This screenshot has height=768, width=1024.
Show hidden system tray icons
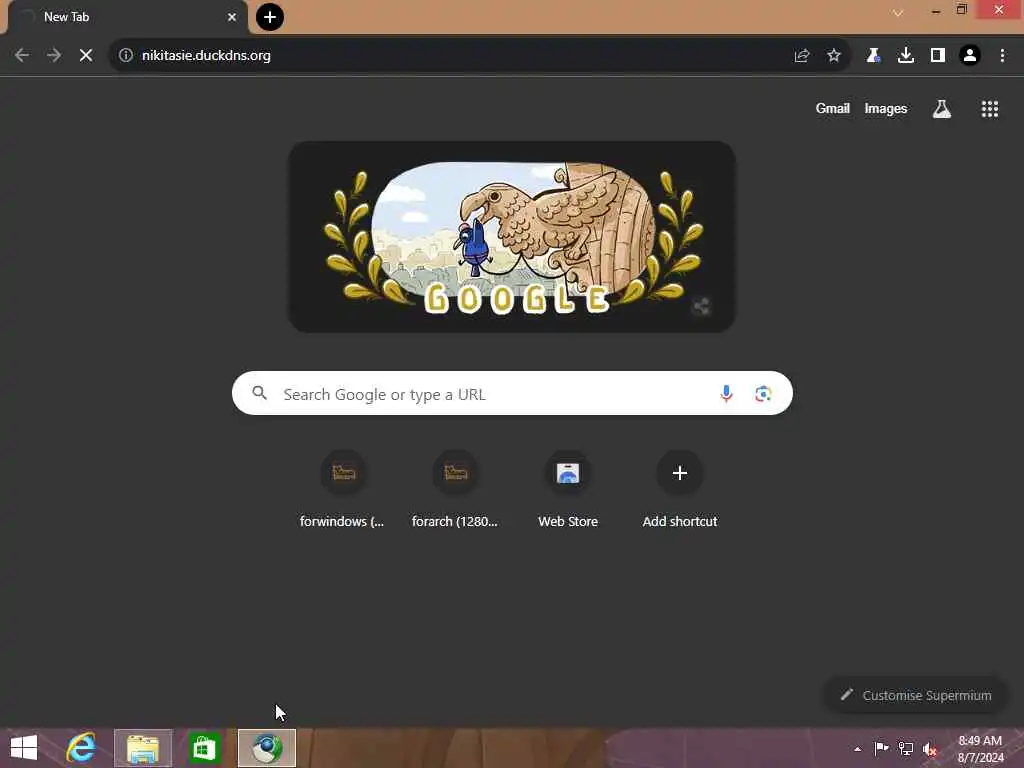(x=857, y=749)
